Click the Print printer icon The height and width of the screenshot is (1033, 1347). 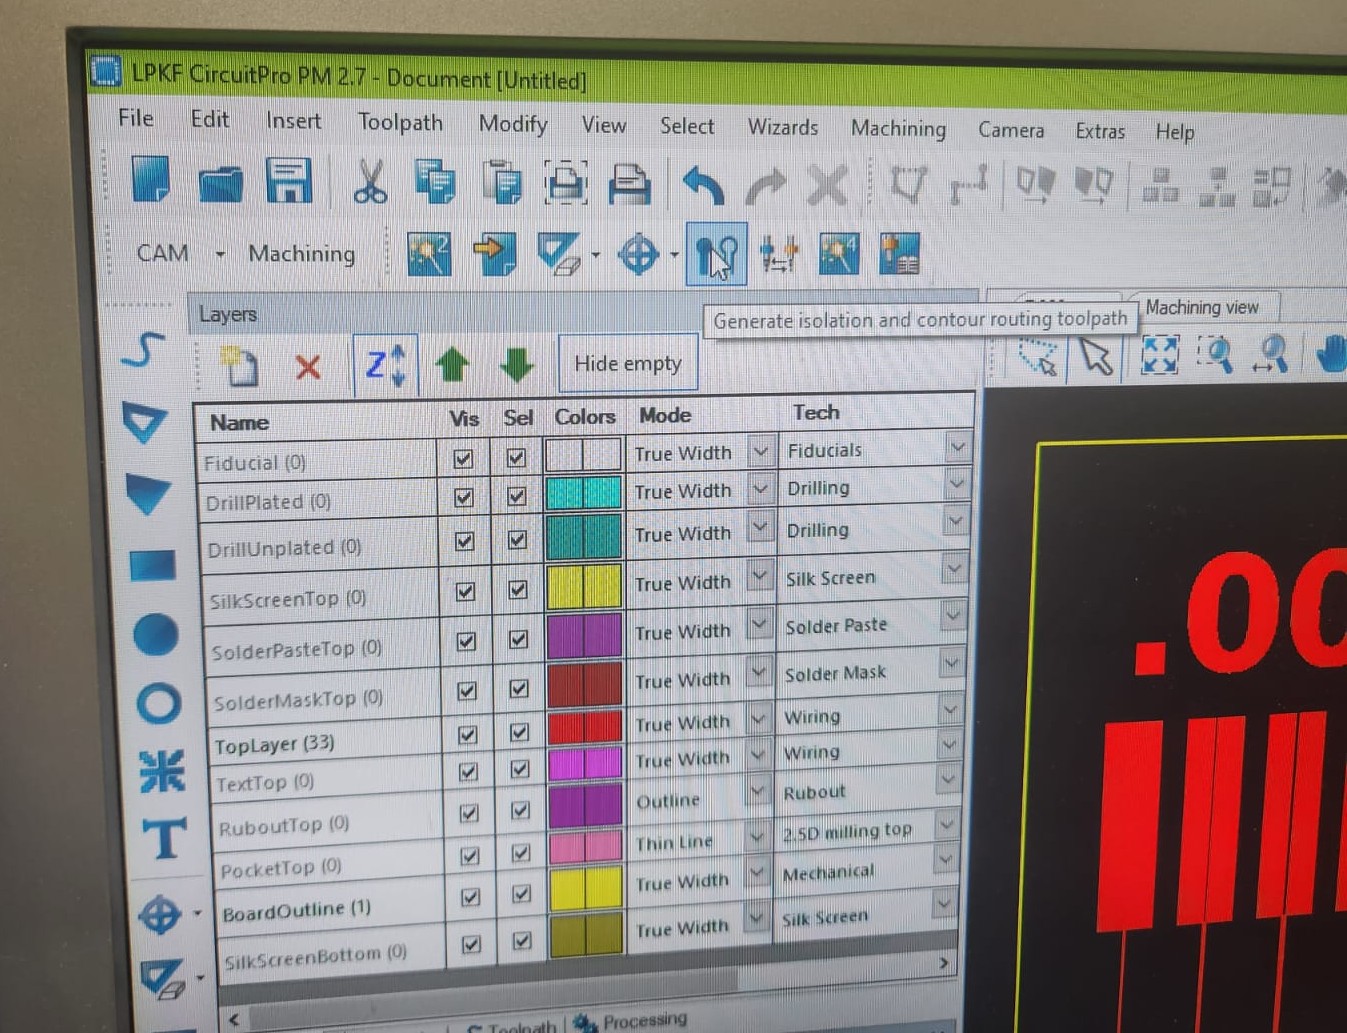[x=629, y=185]
